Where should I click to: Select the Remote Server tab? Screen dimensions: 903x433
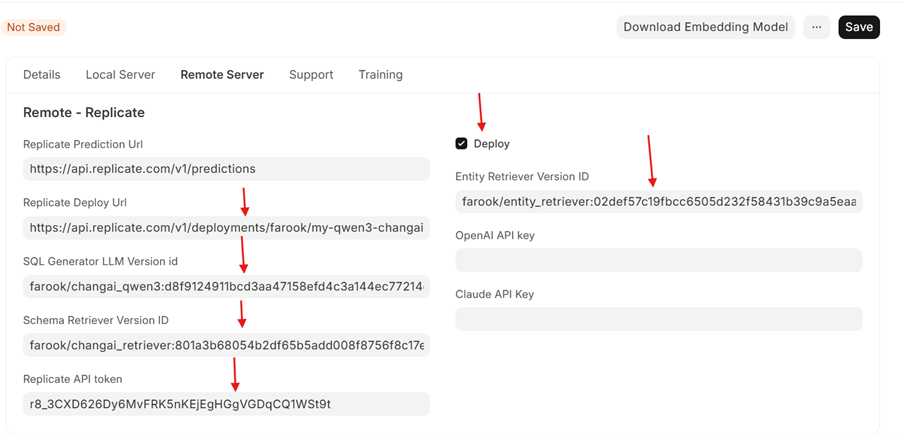pos(222,75)
